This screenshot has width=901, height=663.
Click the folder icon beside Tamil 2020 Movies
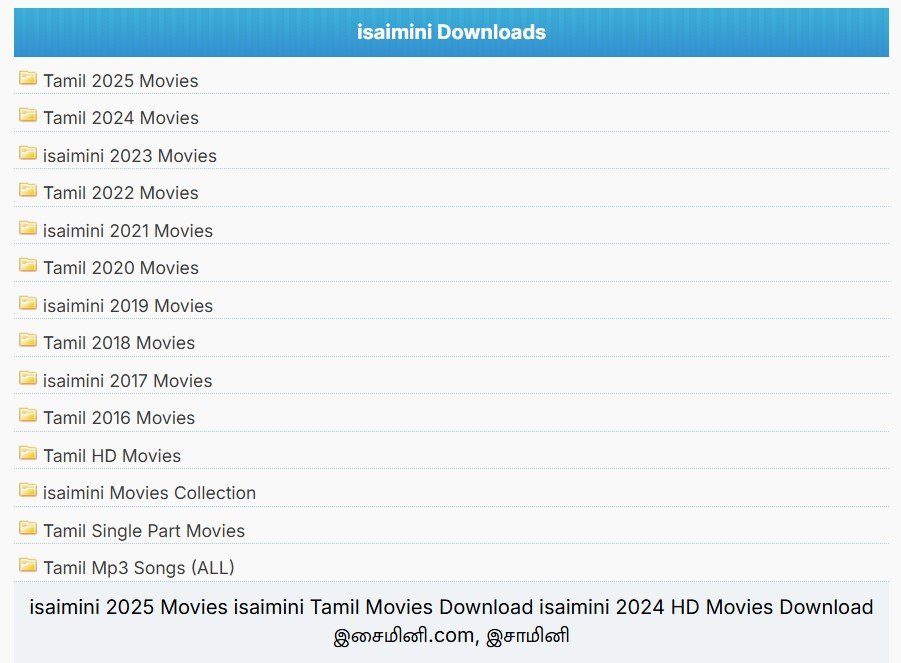click(x=28, y=265)
